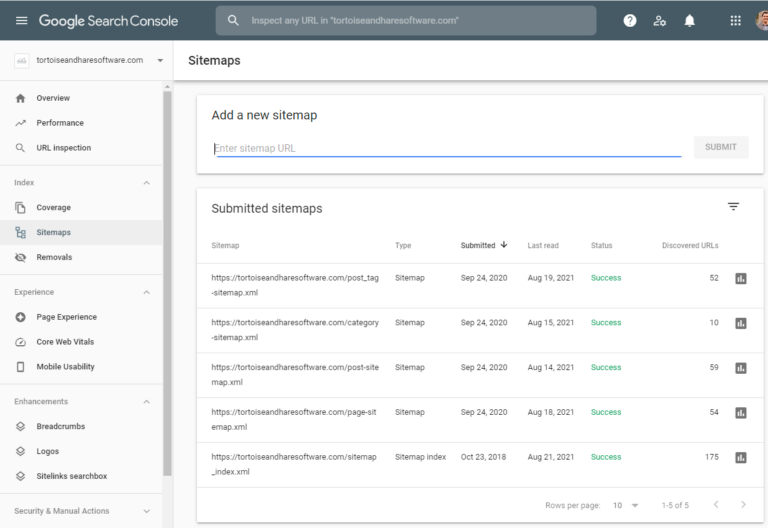Click the Breadcrumbs layers icon
This screenshot has width=768, height=528.
[x=20, y=426]
